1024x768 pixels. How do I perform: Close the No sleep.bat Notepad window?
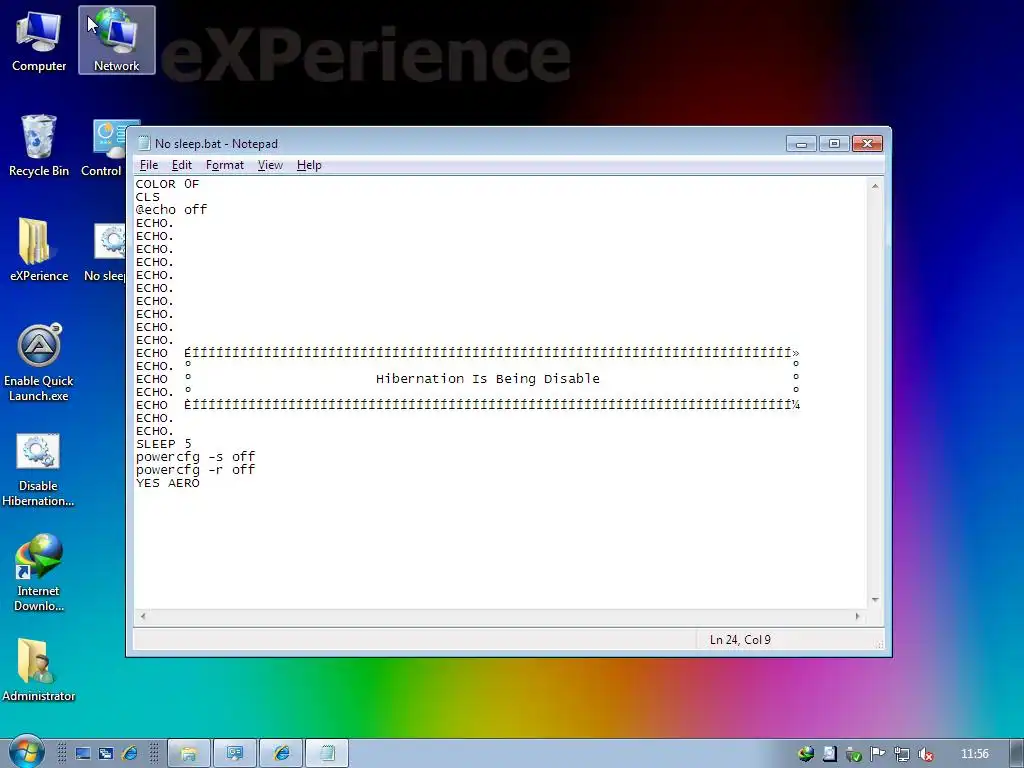(x=867, y=144)
